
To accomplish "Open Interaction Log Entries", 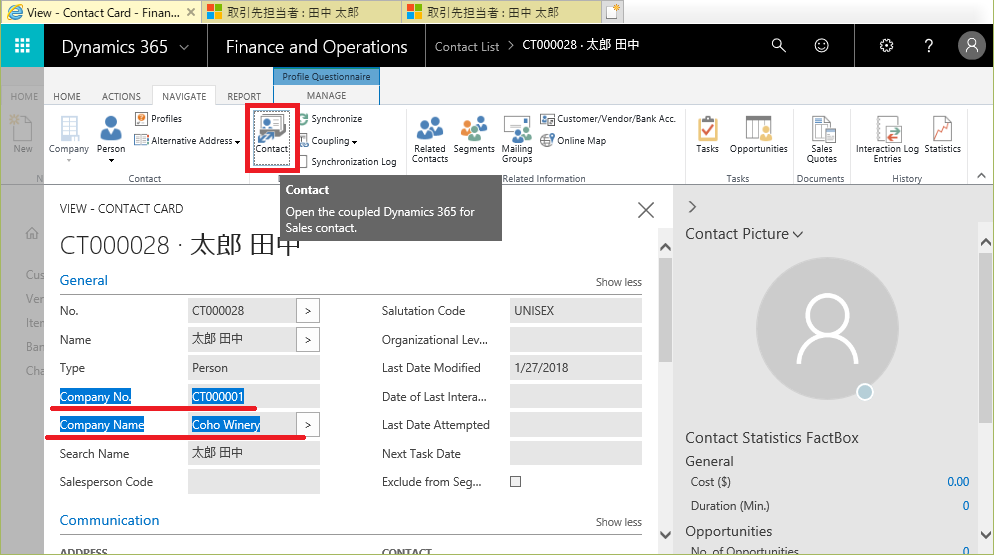I will point(887,140).
